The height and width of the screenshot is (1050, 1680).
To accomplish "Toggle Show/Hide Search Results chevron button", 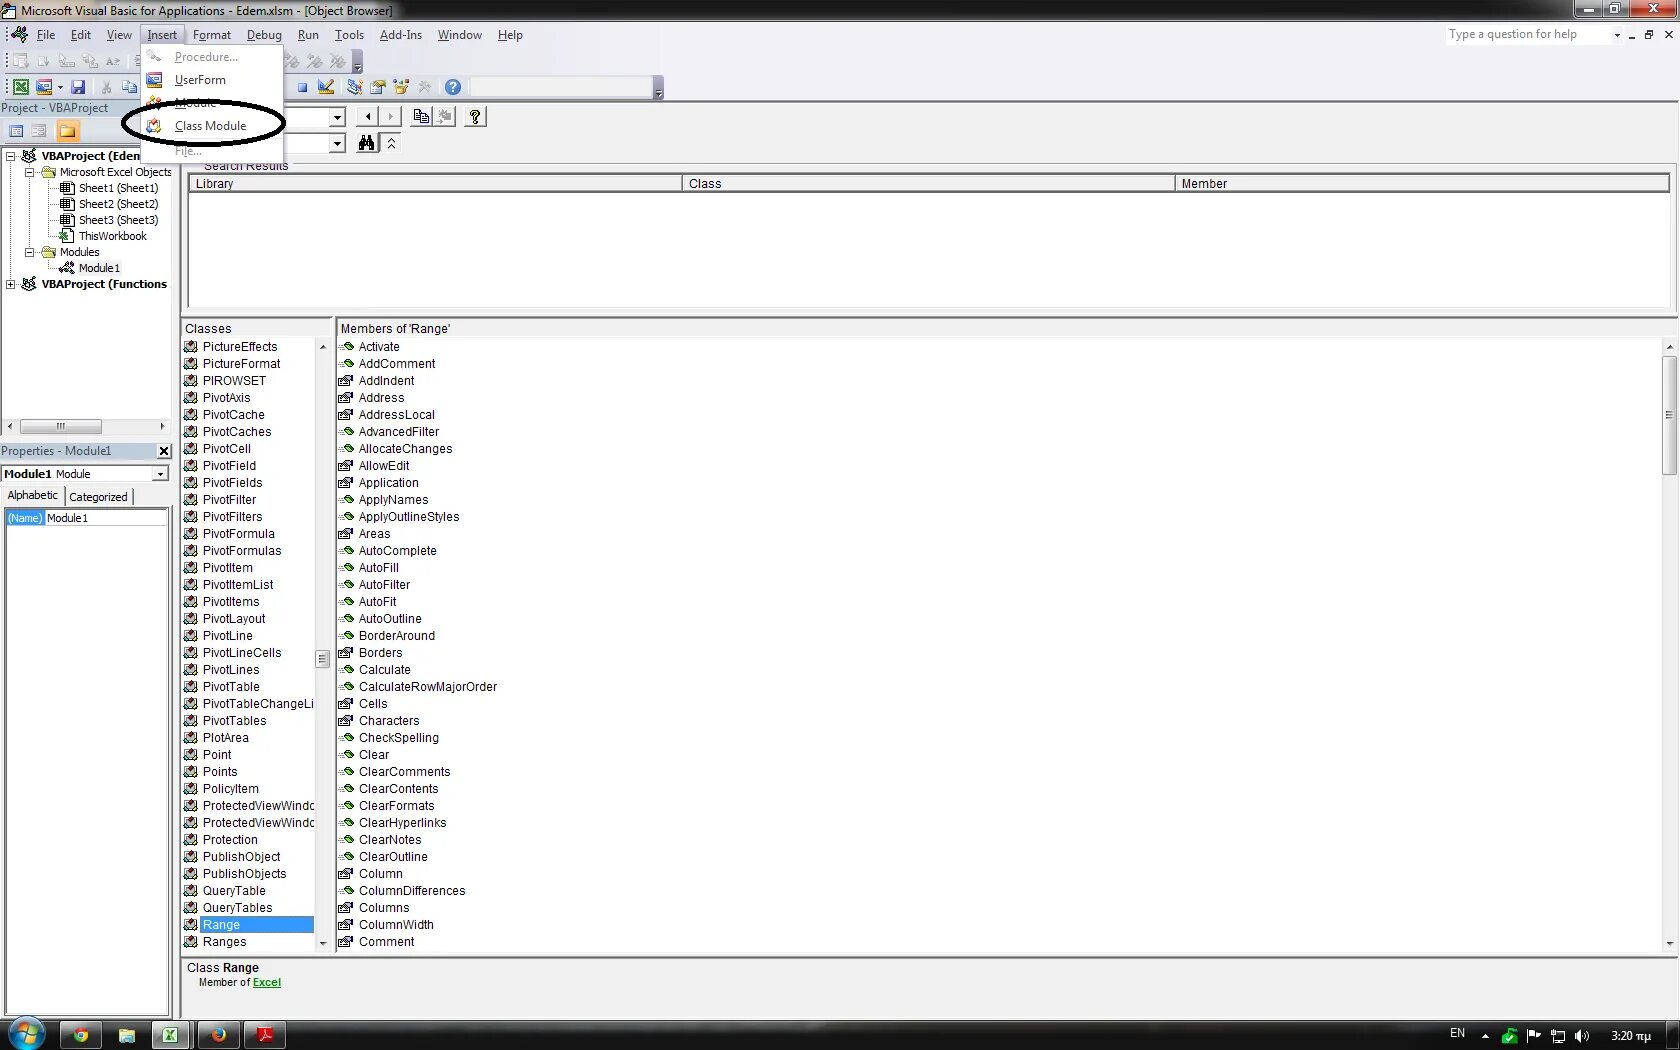I will (391, 144).
